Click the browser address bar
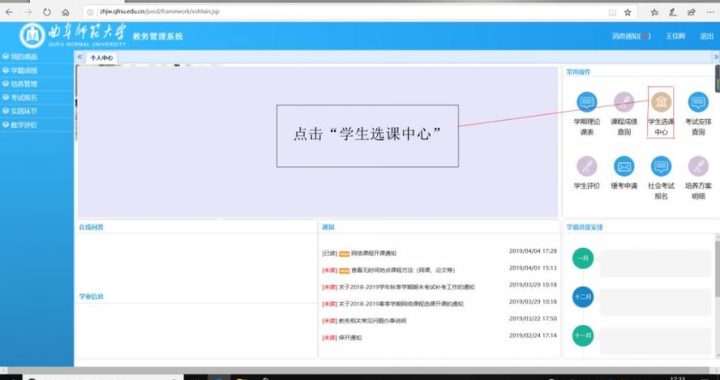Viewport: 720px width, 380px height. point(344,12)
